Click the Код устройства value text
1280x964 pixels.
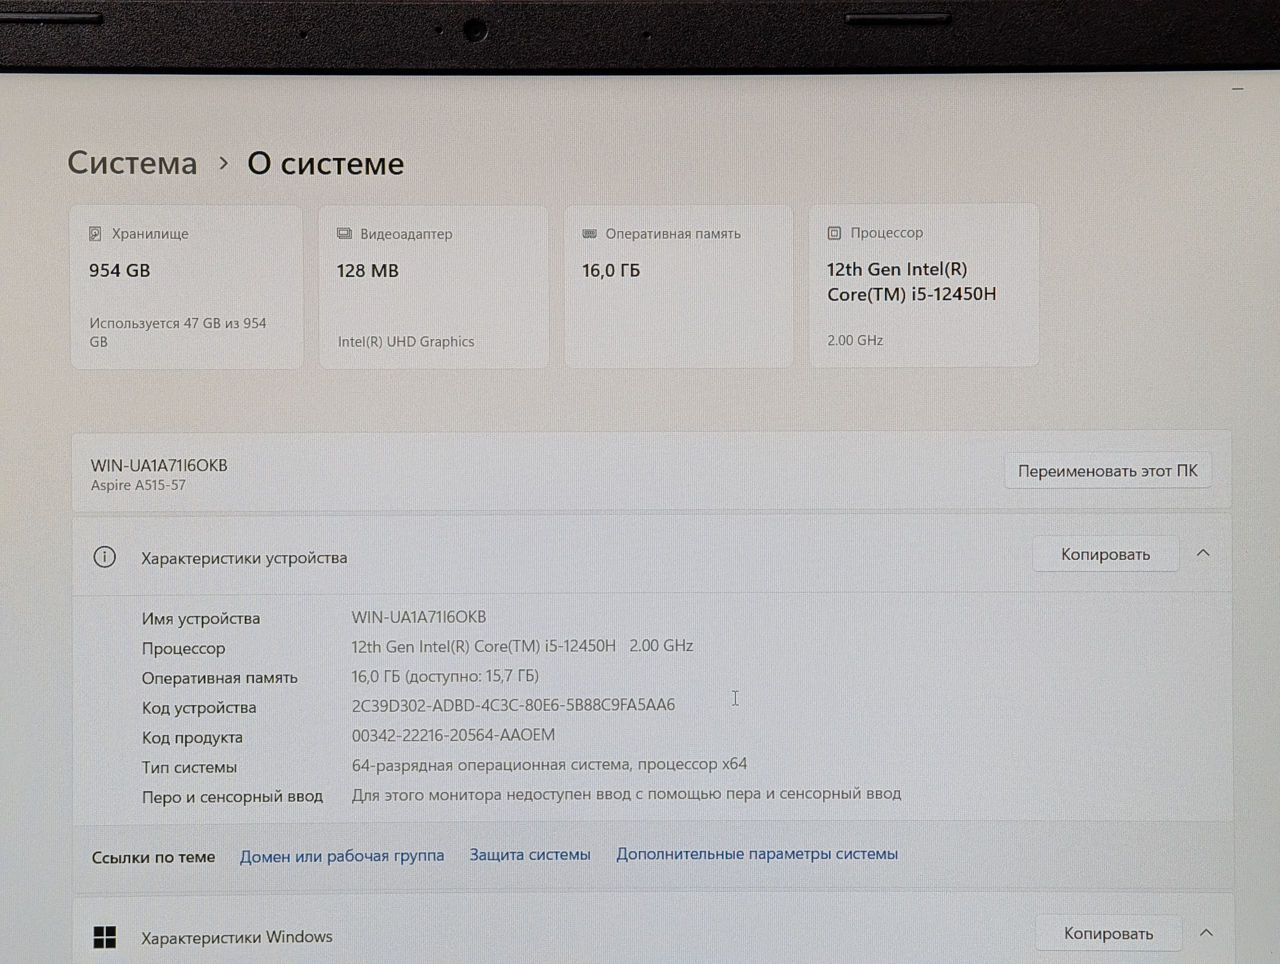513,705
